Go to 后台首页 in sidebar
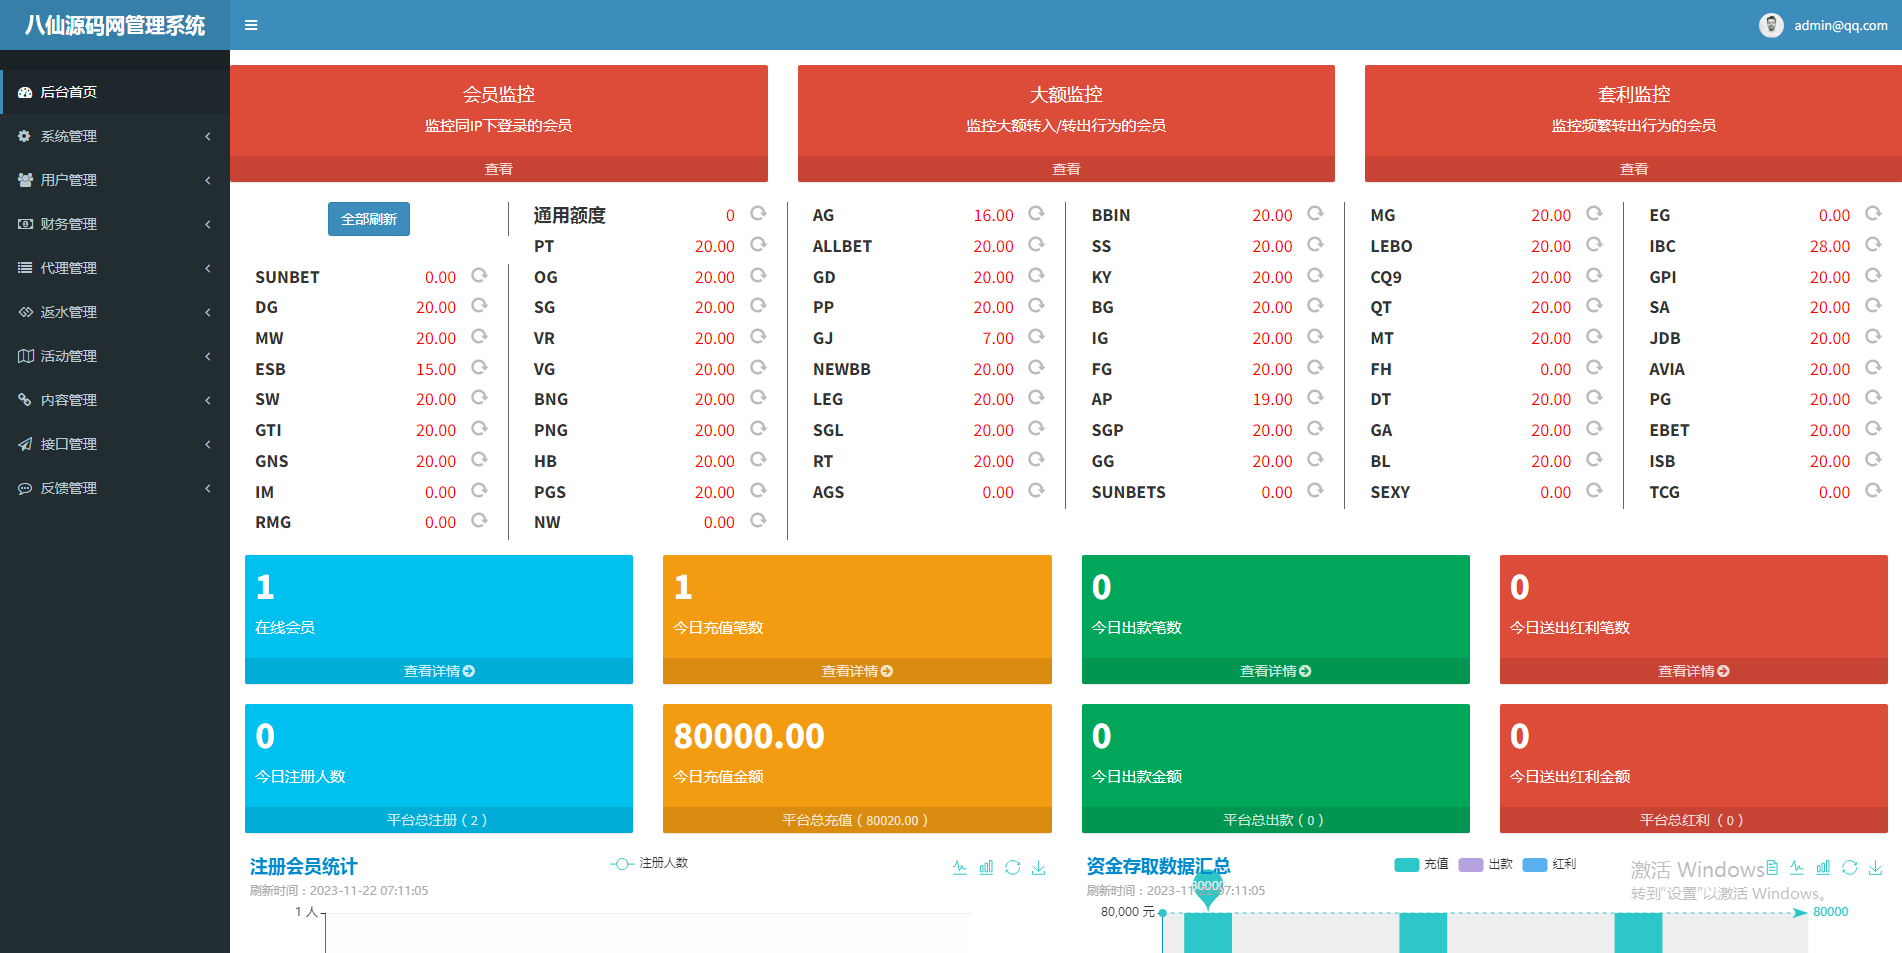 [115, 92]
